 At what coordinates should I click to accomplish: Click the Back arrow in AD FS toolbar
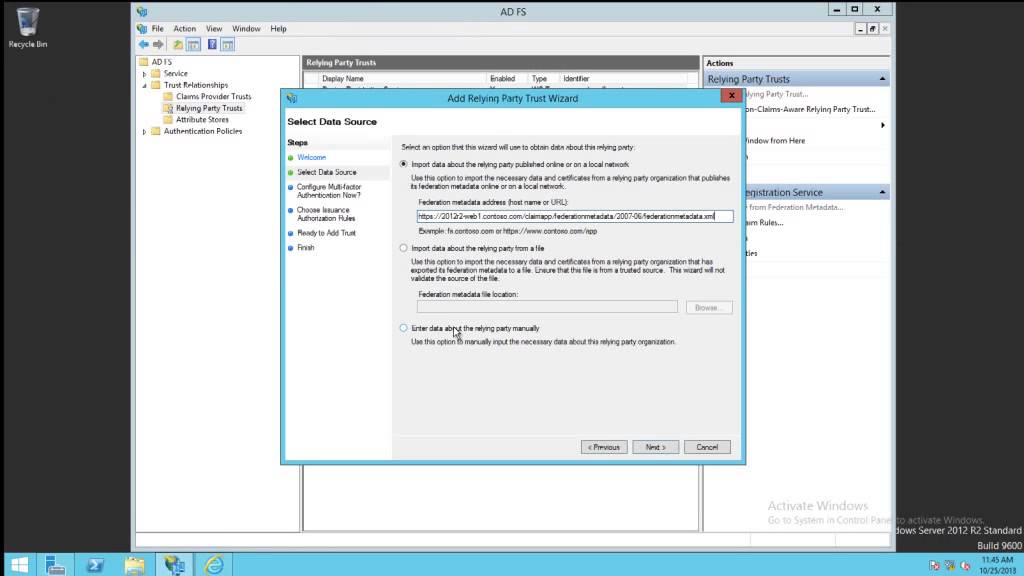coord(144,44)
